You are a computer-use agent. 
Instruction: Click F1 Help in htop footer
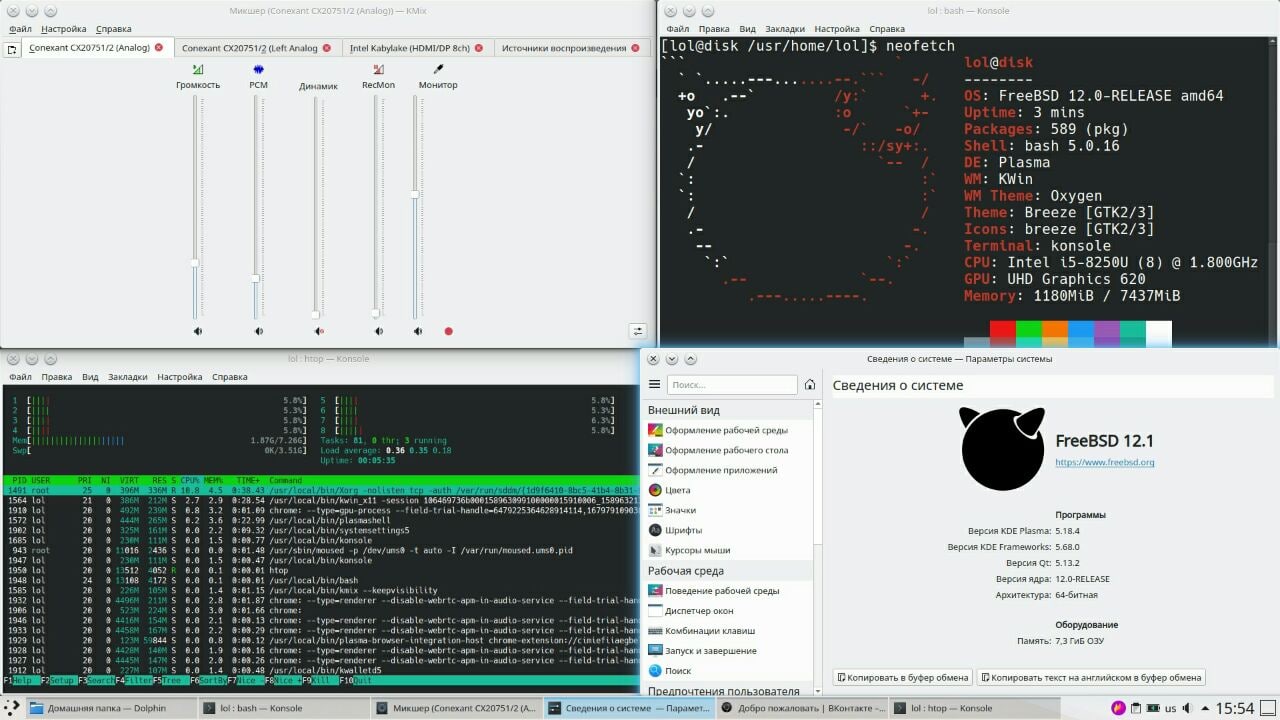point(21,680)
